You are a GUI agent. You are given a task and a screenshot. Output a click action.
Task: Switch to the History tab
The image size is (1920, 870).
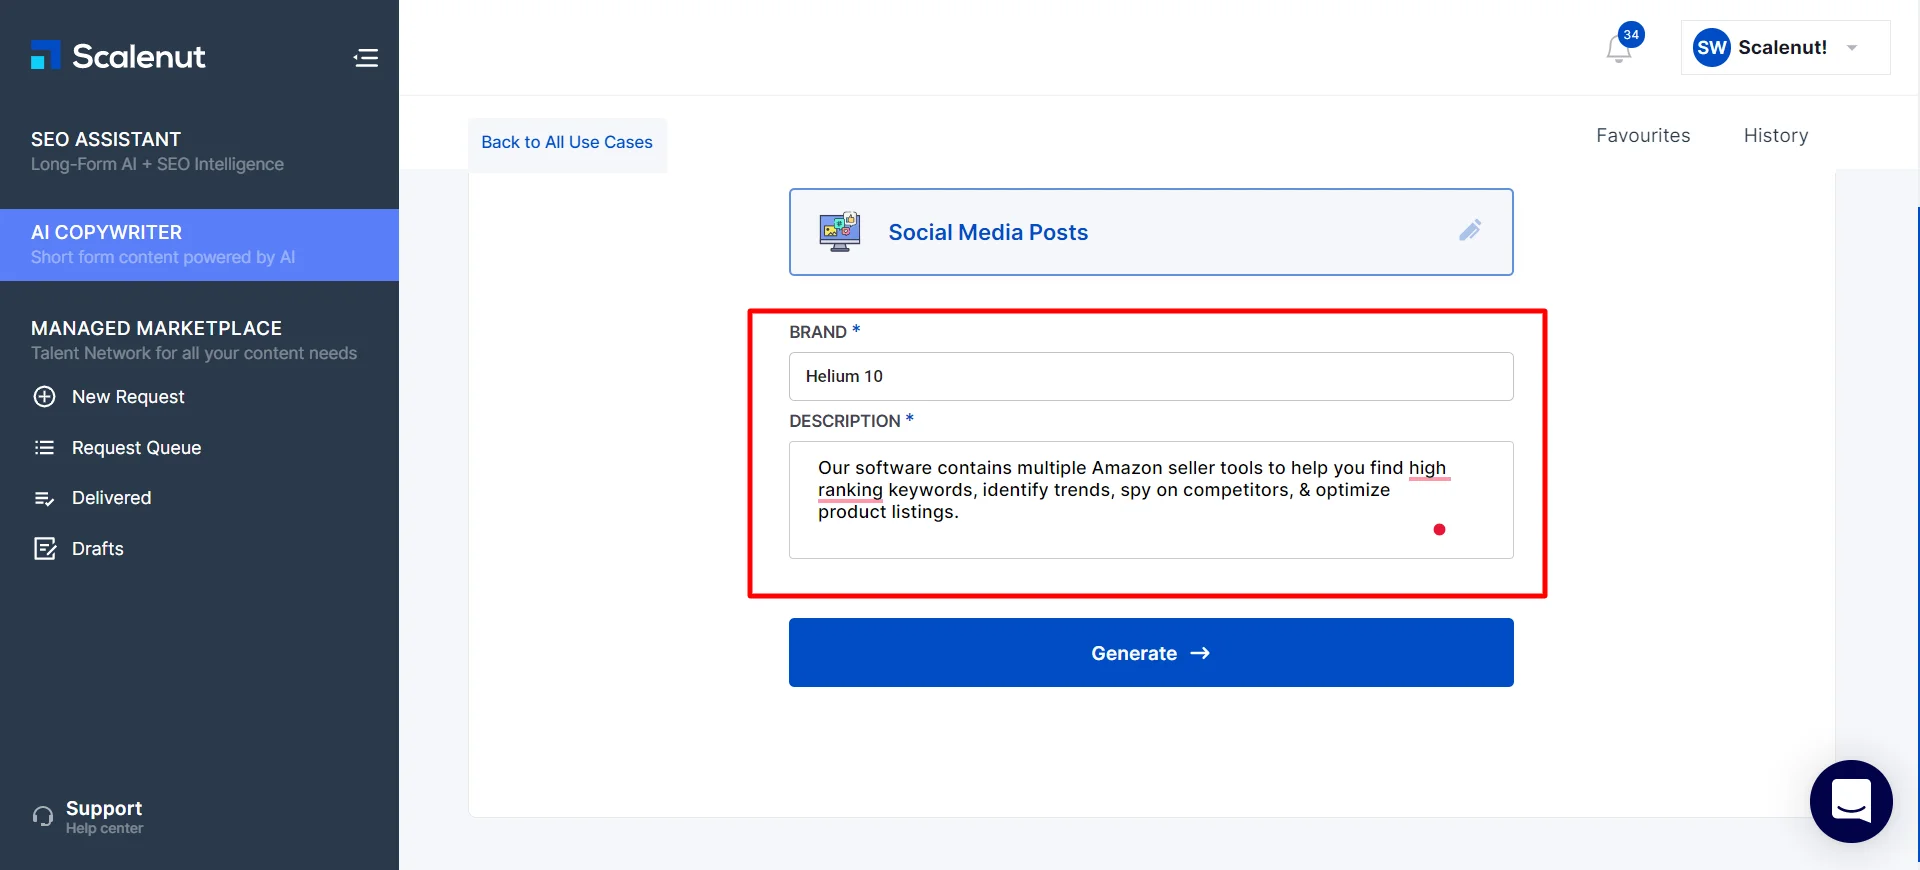1775,135
